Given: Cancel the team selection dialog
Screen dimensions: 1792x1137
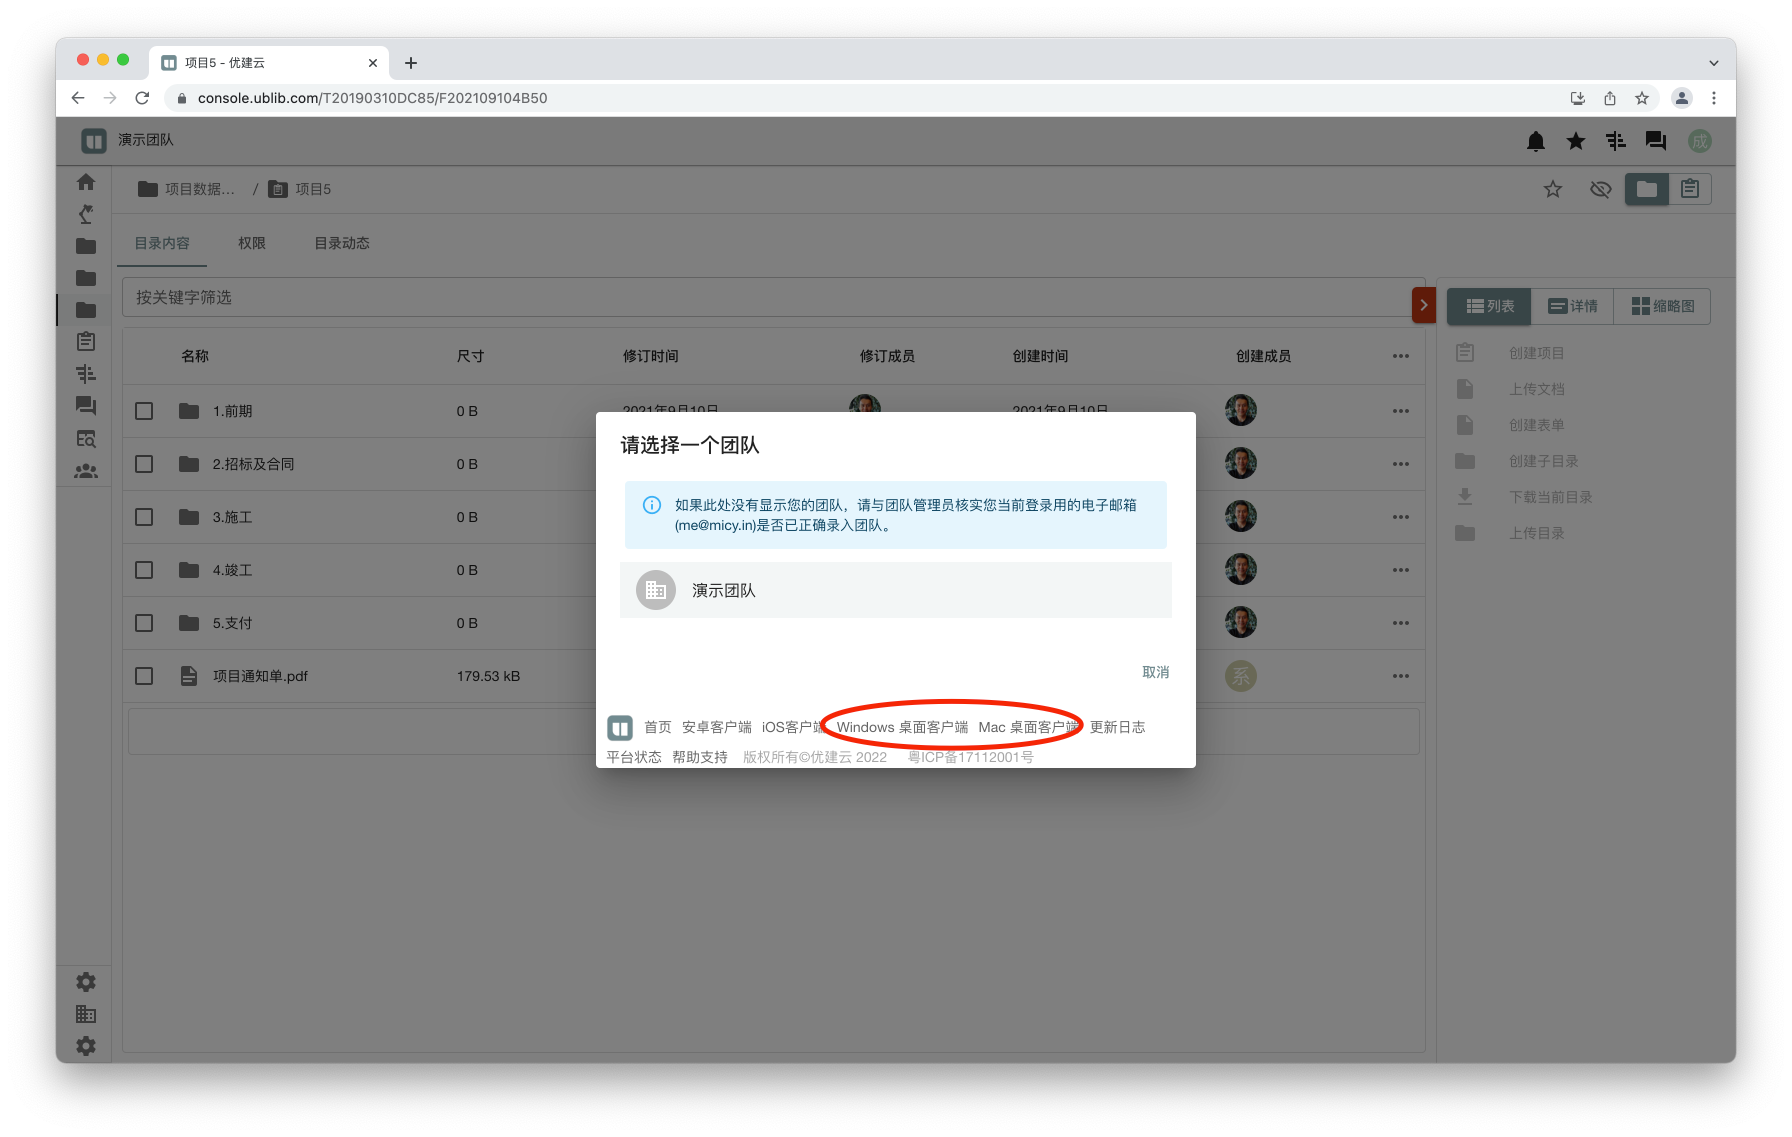Looking at the screenshot, I should tap(1155, 672).
